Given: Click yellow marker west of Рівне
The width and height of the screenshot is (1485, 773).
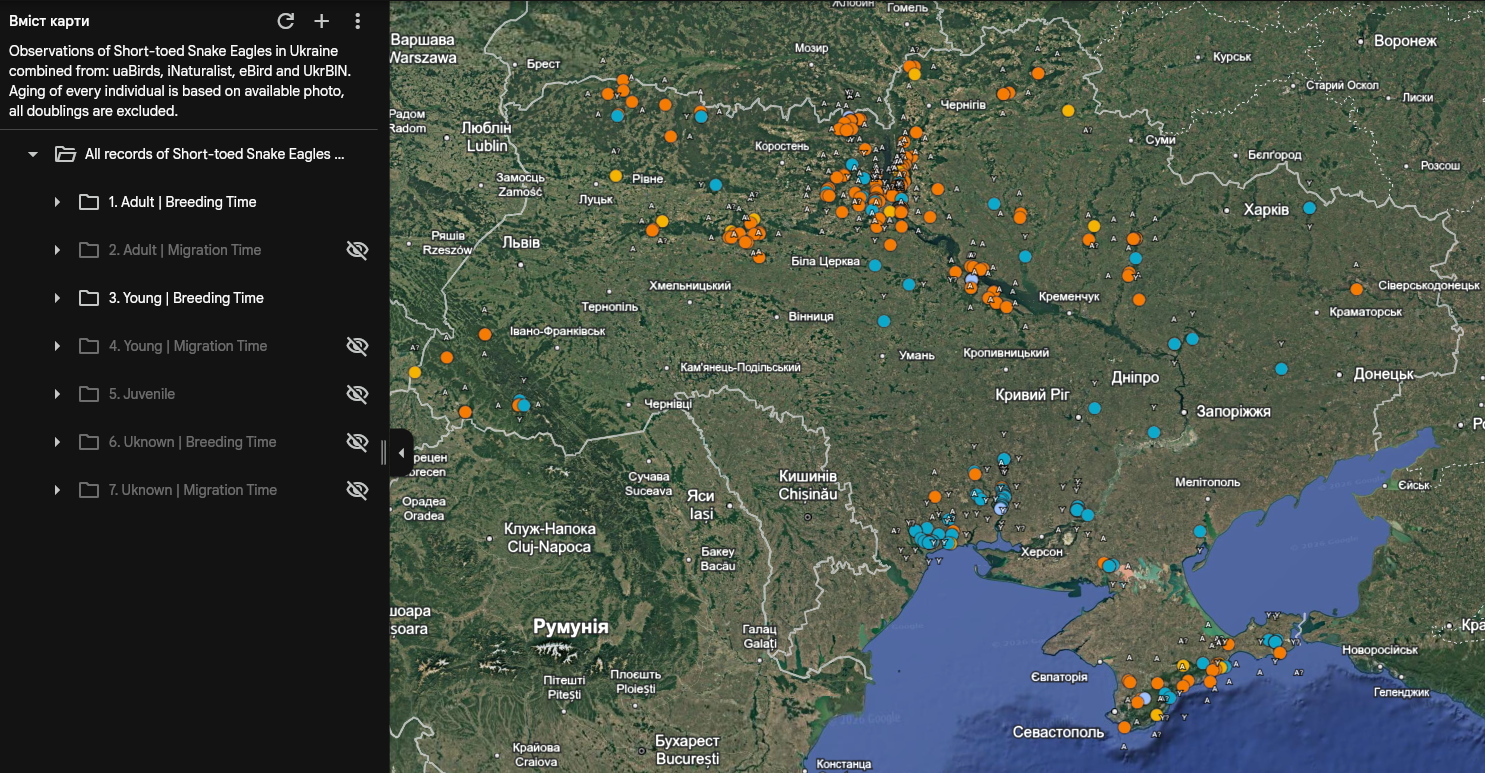Looking at the screenshot, I should 615,176.
